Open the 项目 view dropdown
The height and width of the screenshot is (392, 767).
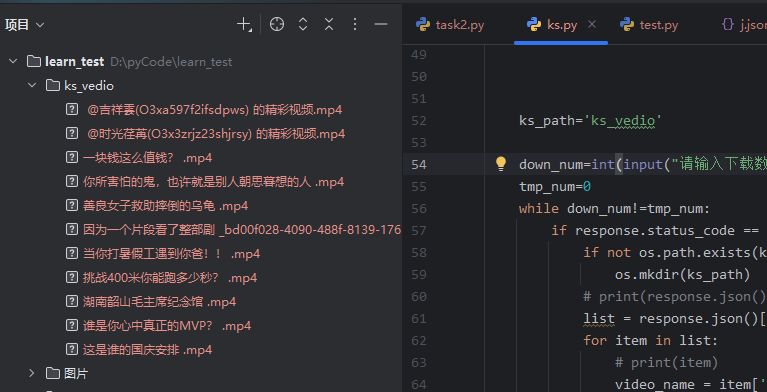24,24
